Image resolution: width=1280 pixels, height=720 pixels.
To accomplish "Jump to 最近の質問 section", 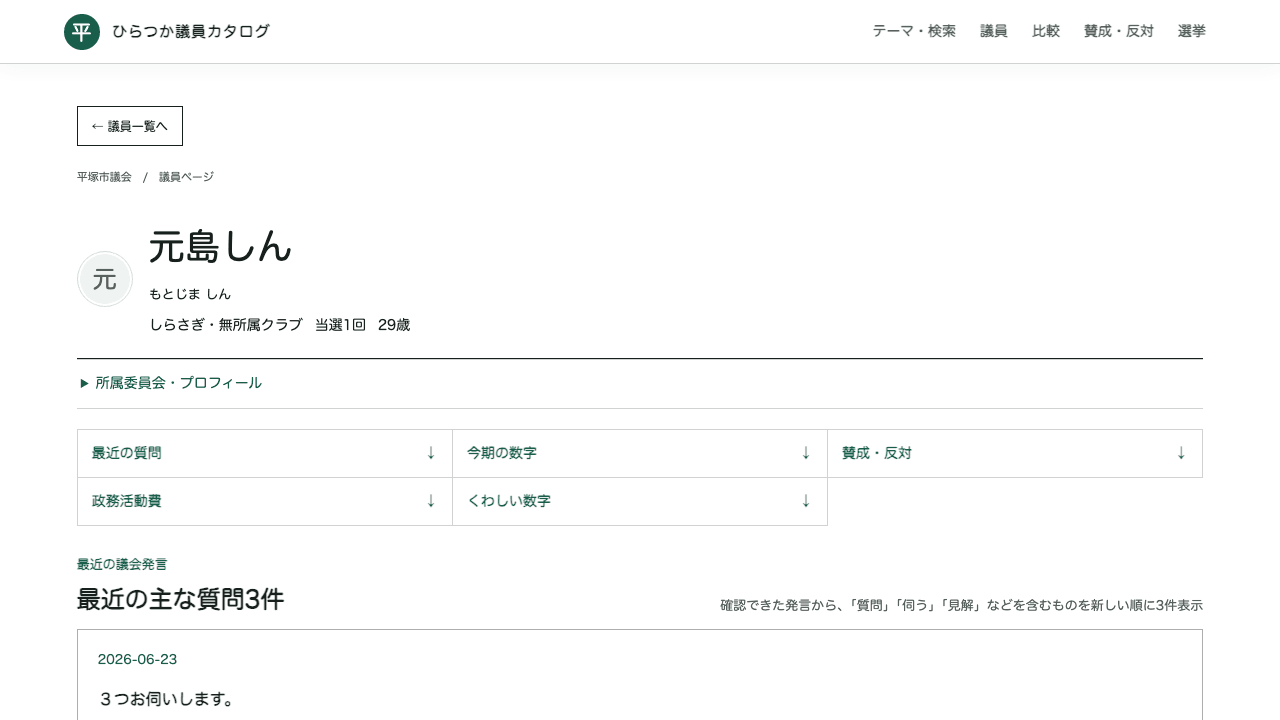I will click(265, 453).
